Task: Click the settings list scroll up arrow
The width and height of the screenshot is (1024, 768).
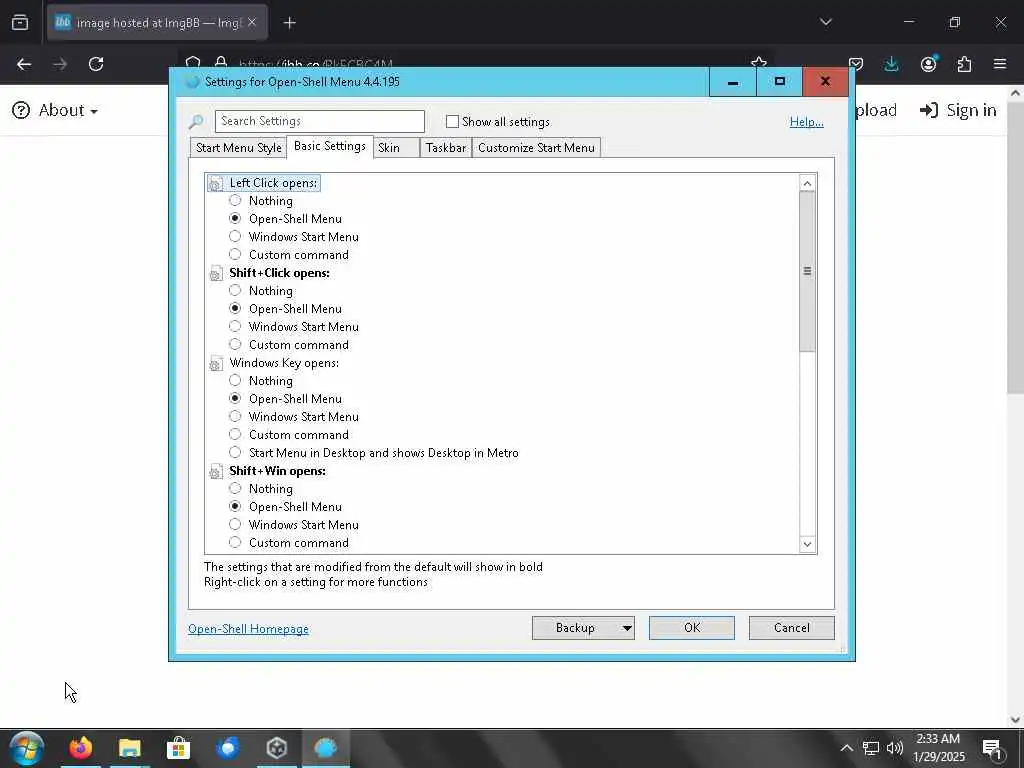Action: pos(807,184)
